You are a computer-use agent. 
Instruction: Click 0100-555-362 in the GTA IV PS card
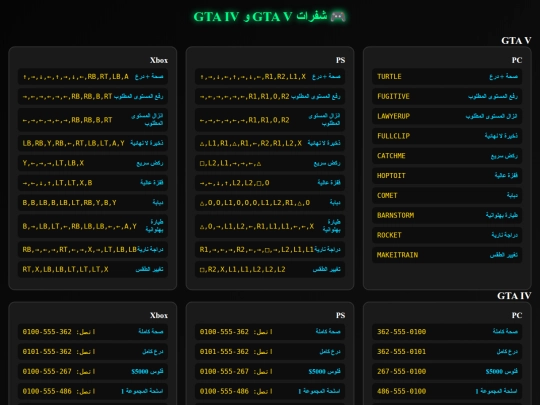point(224,332)
